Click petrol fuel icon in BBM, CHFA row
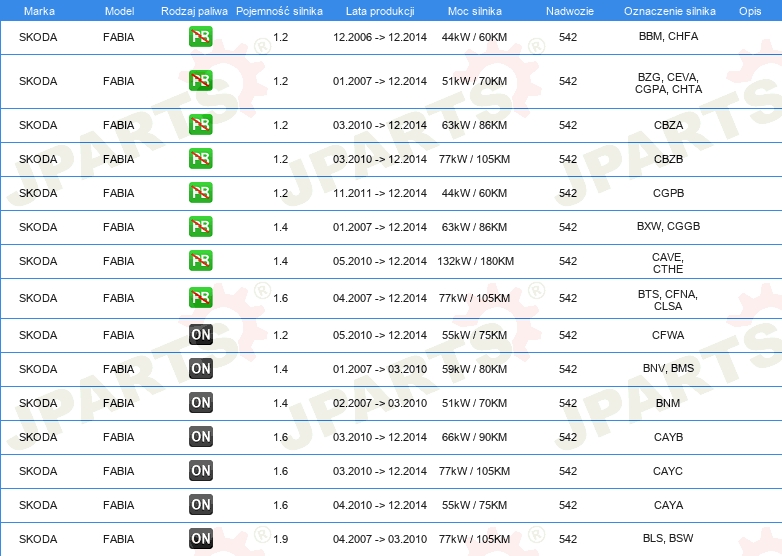The width and height of the screenshot is (782, 556). coord(200,36)
